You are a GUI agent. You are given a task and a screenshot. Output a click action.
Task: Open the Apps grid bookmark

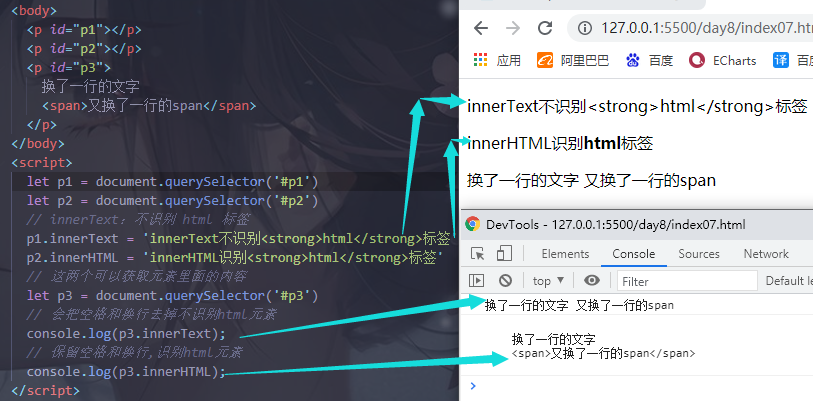[x=497, y=60]
